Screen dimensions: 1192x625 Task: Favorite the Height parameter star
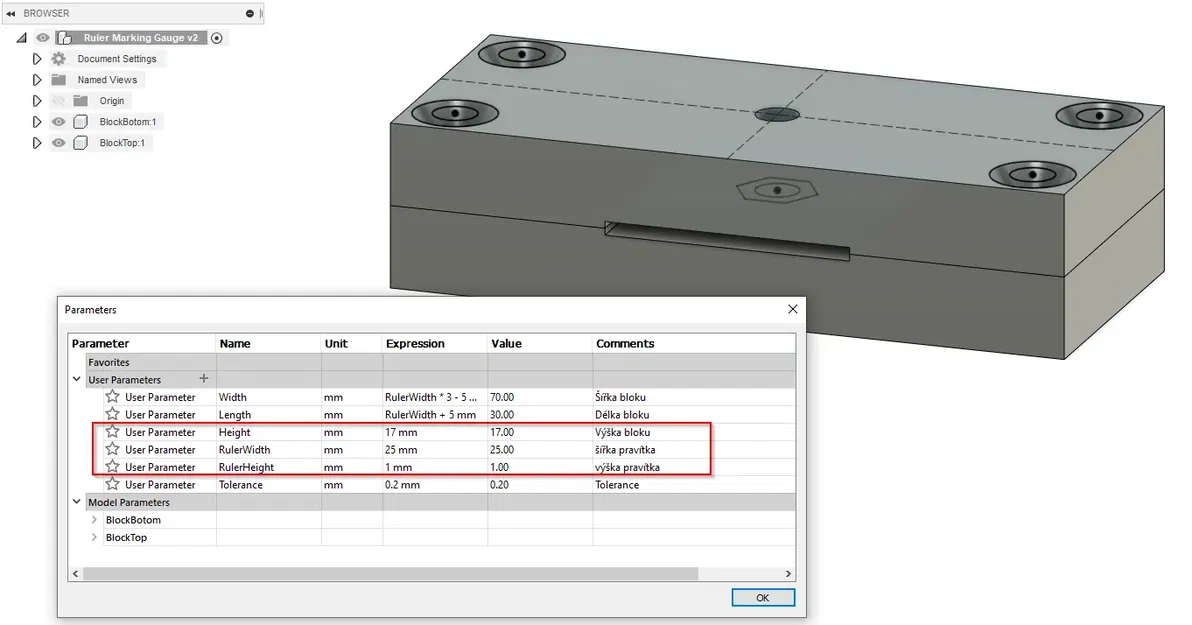coord(113,431)
